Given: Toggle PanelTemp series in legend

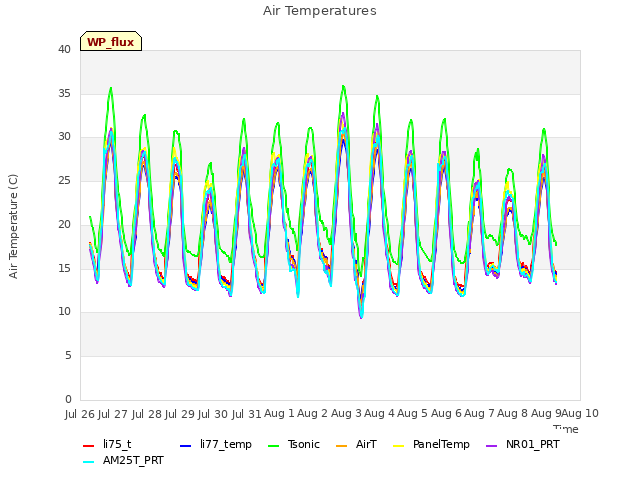Looking at the screenshot, I should tap(431, 444).
